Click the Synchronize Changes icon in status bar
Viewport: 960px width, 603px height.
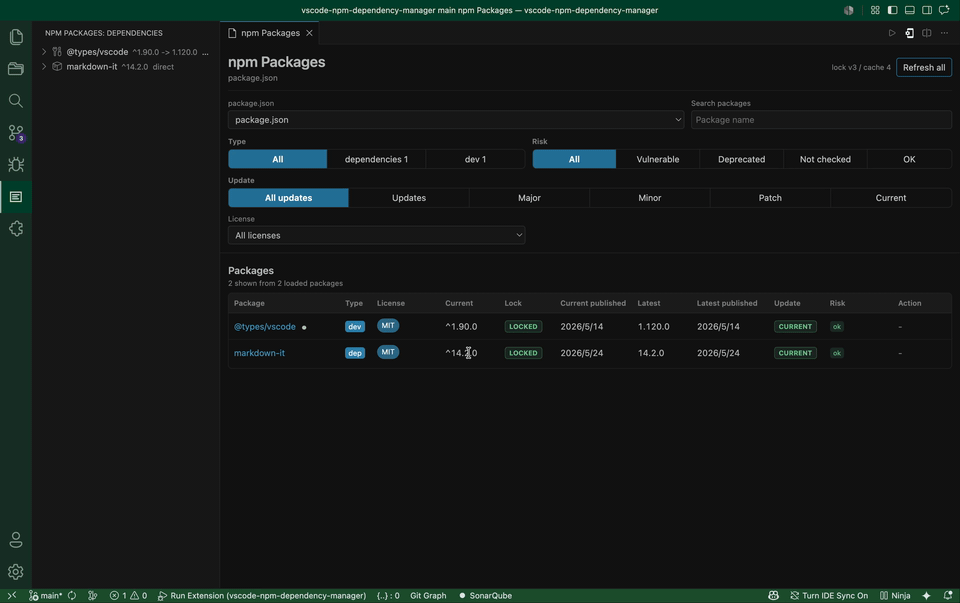72,596
